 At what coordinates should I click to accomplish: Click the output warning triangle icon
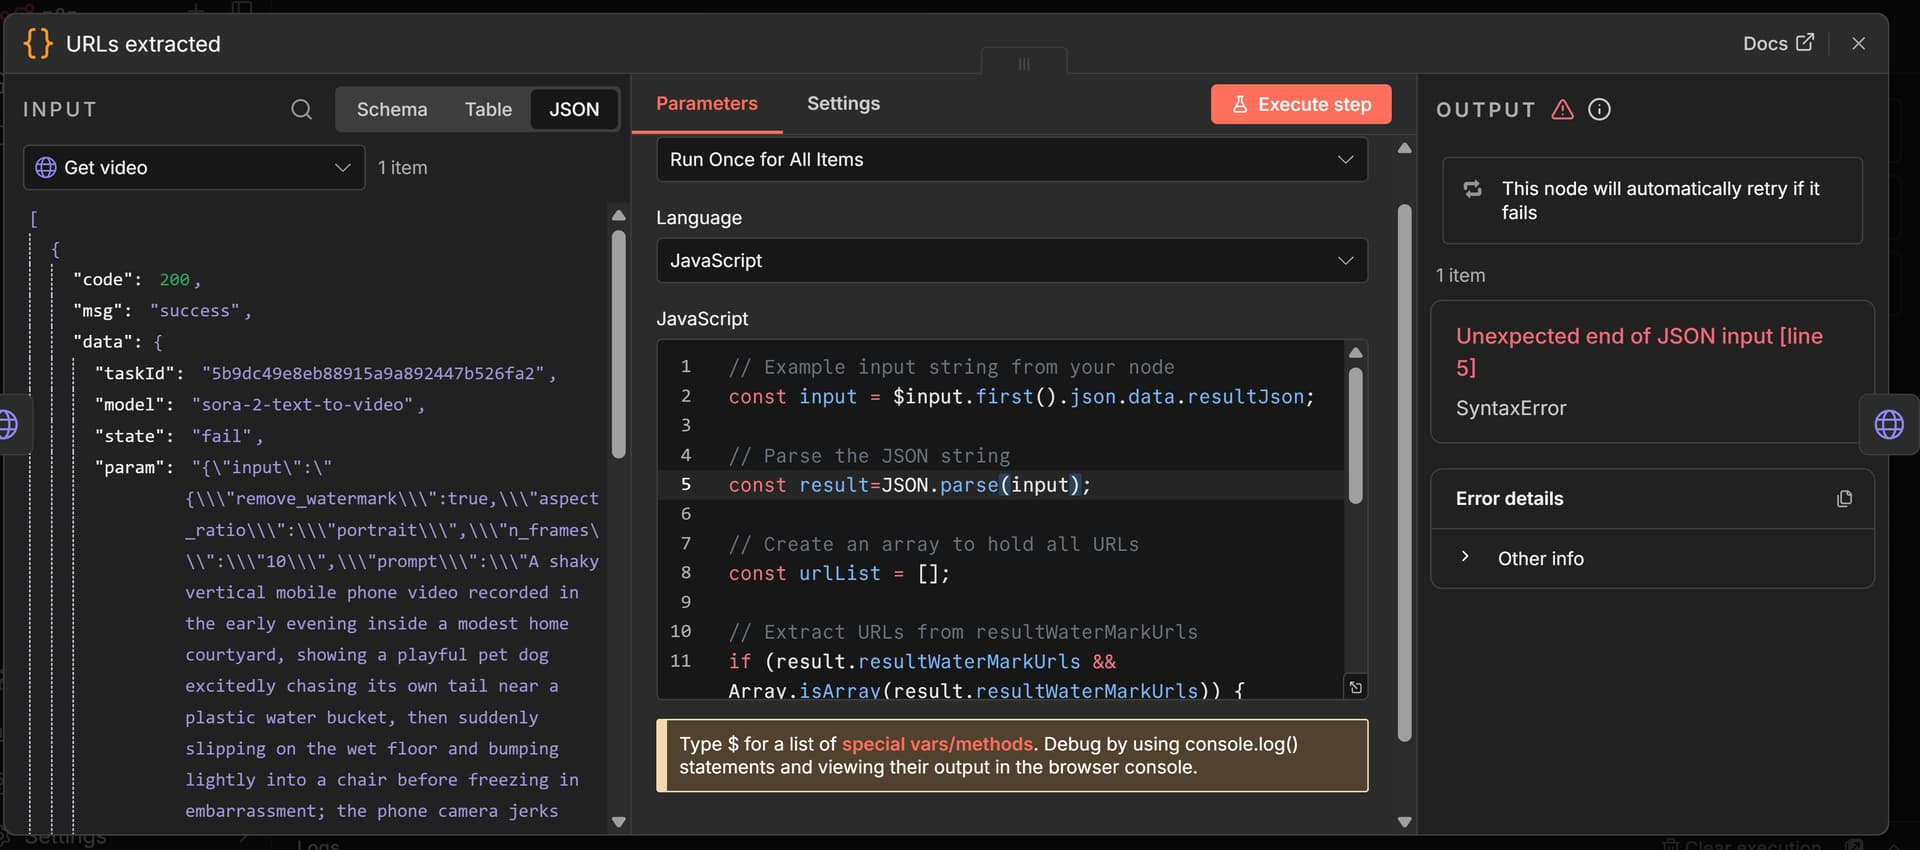point(1562,109)
